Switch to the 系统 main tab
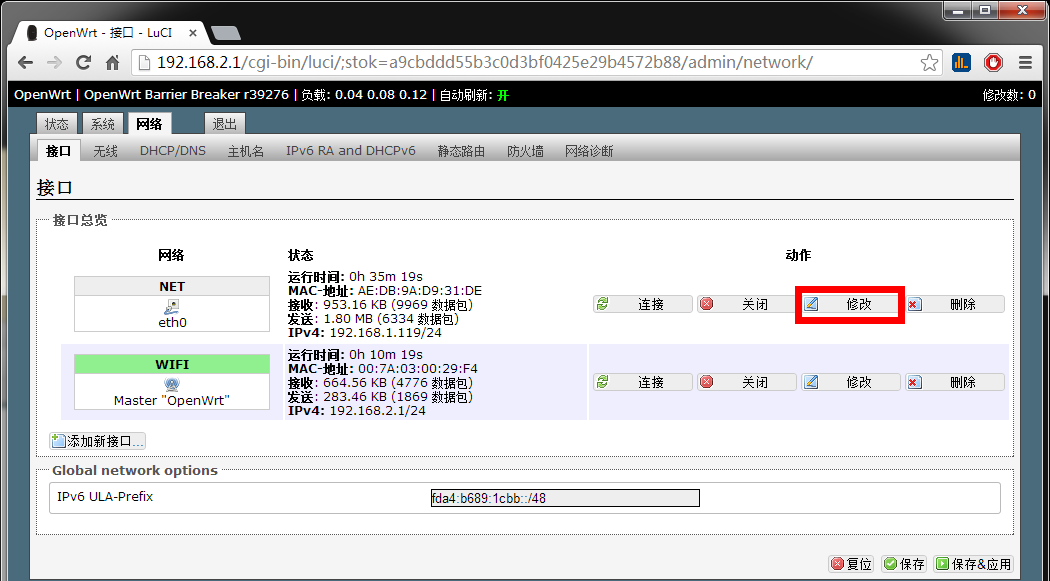 pos(103,124)
